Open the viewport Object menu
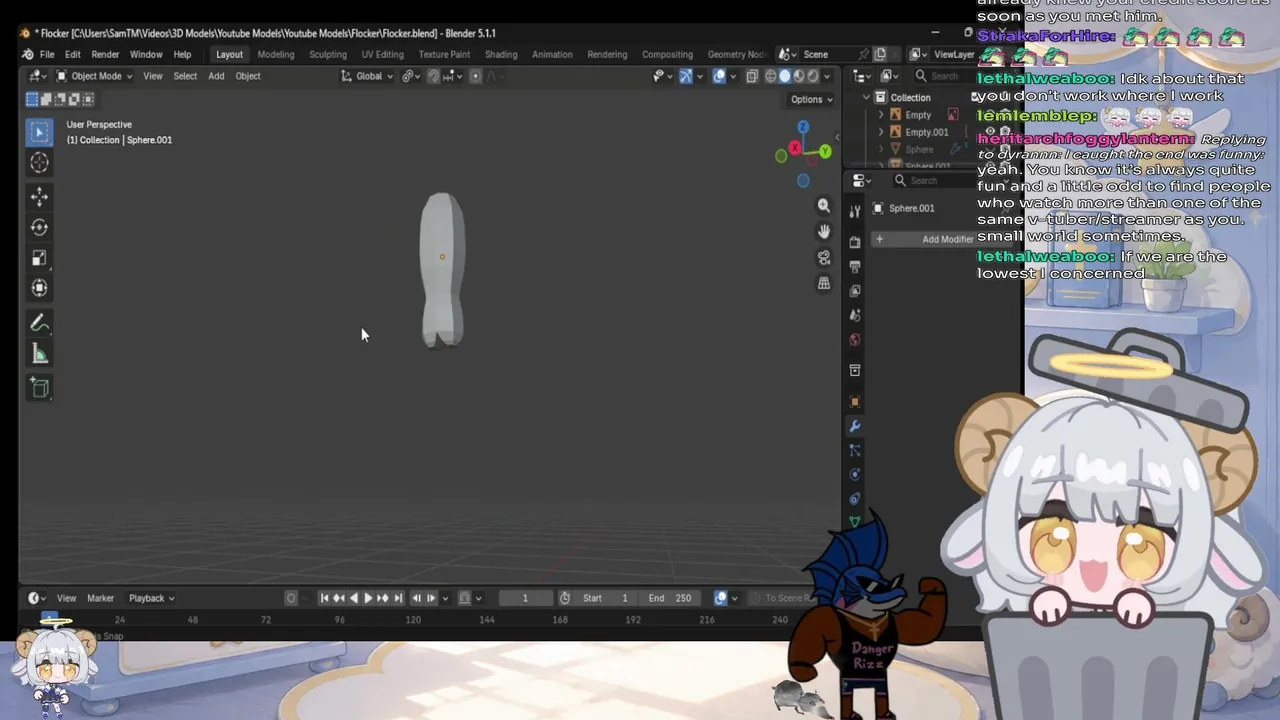The width and height of the screenshot is (1280, 720). (x=248, y=76)
